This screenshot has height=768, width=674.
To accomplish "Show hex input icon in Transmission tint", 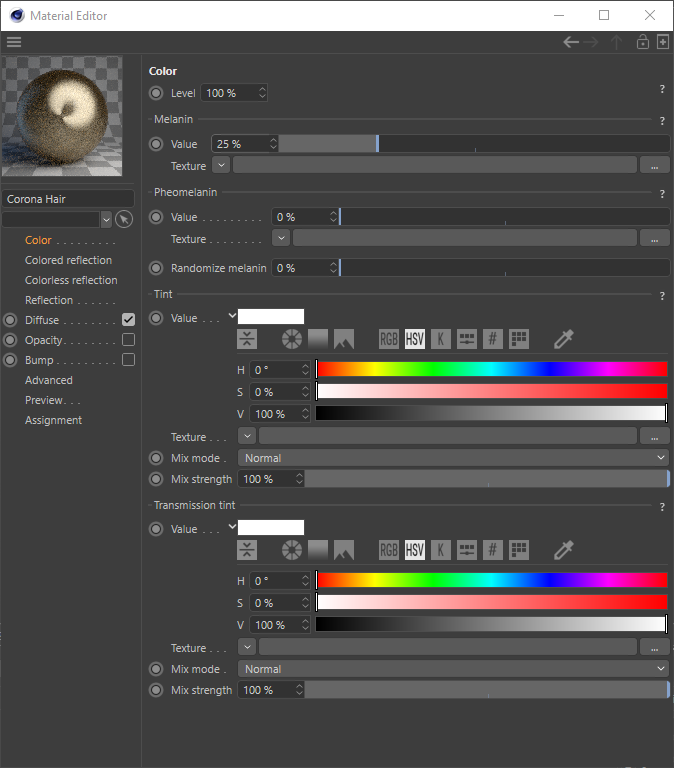I will click(493, 550).
